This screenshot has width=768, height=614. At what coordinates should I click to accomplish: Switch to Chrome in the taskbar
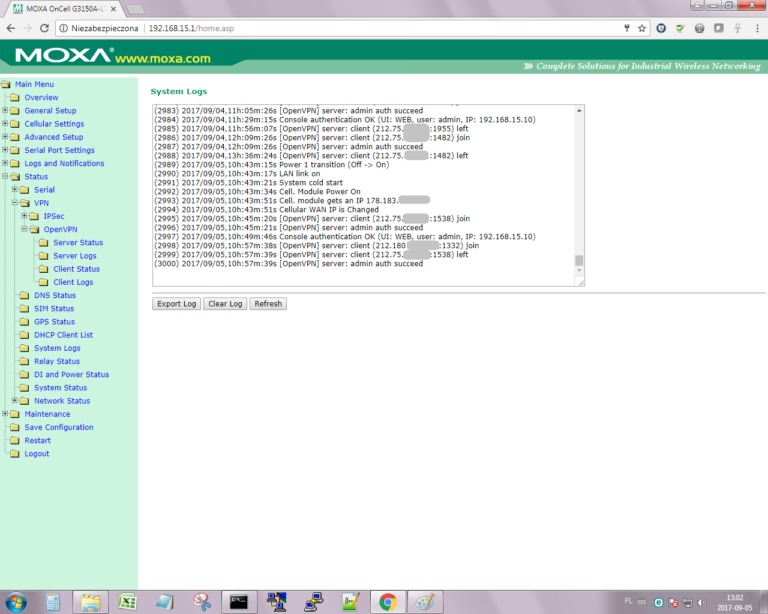point(387,602)
